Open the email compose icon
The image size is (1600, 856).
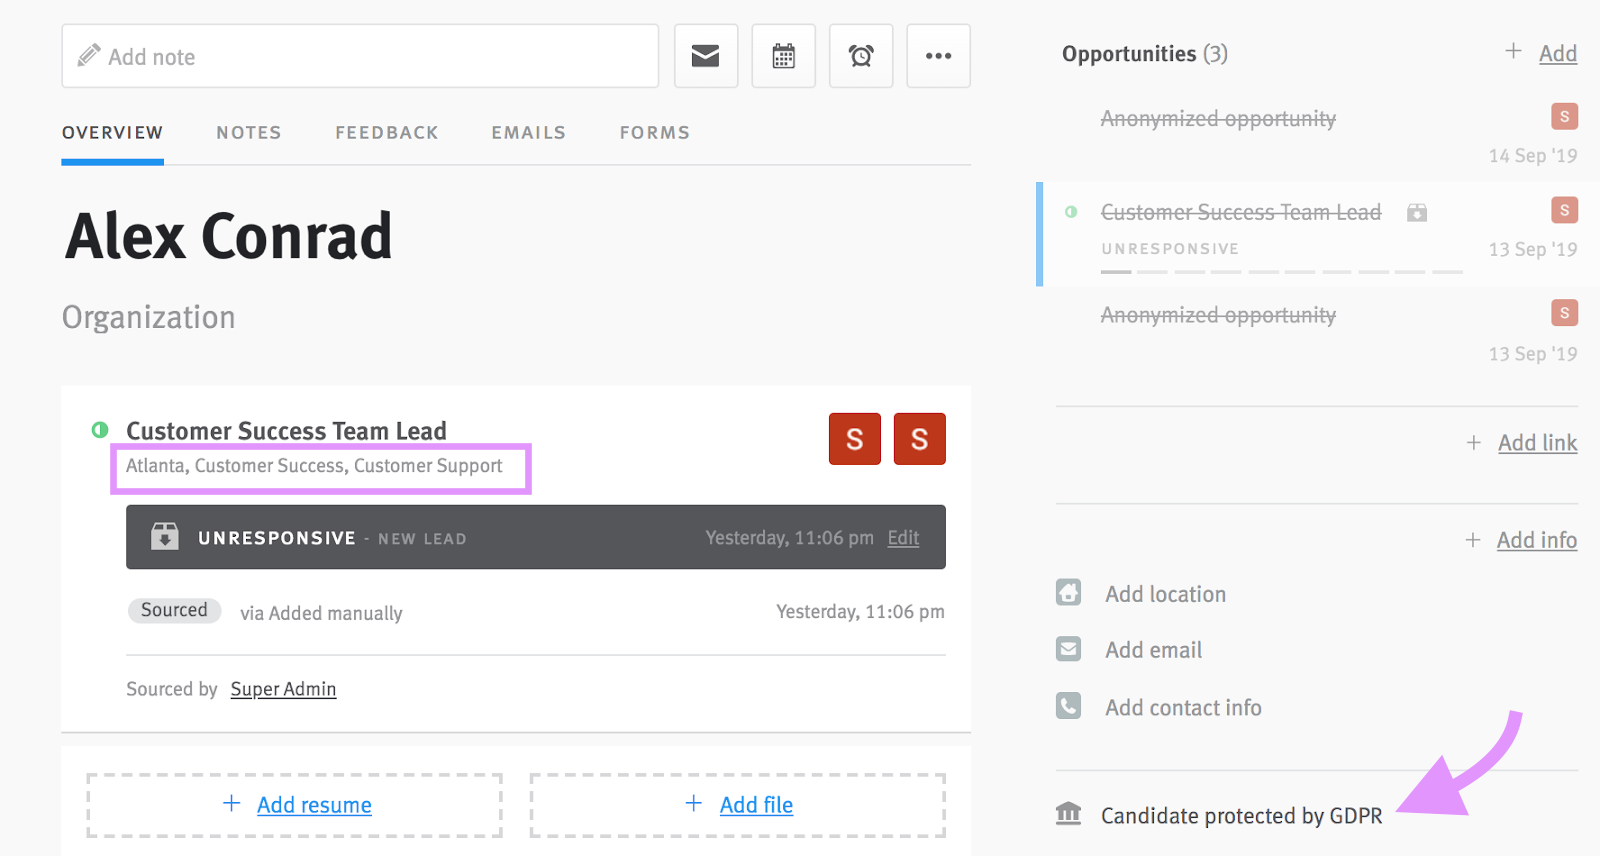(x=706, y=56)
